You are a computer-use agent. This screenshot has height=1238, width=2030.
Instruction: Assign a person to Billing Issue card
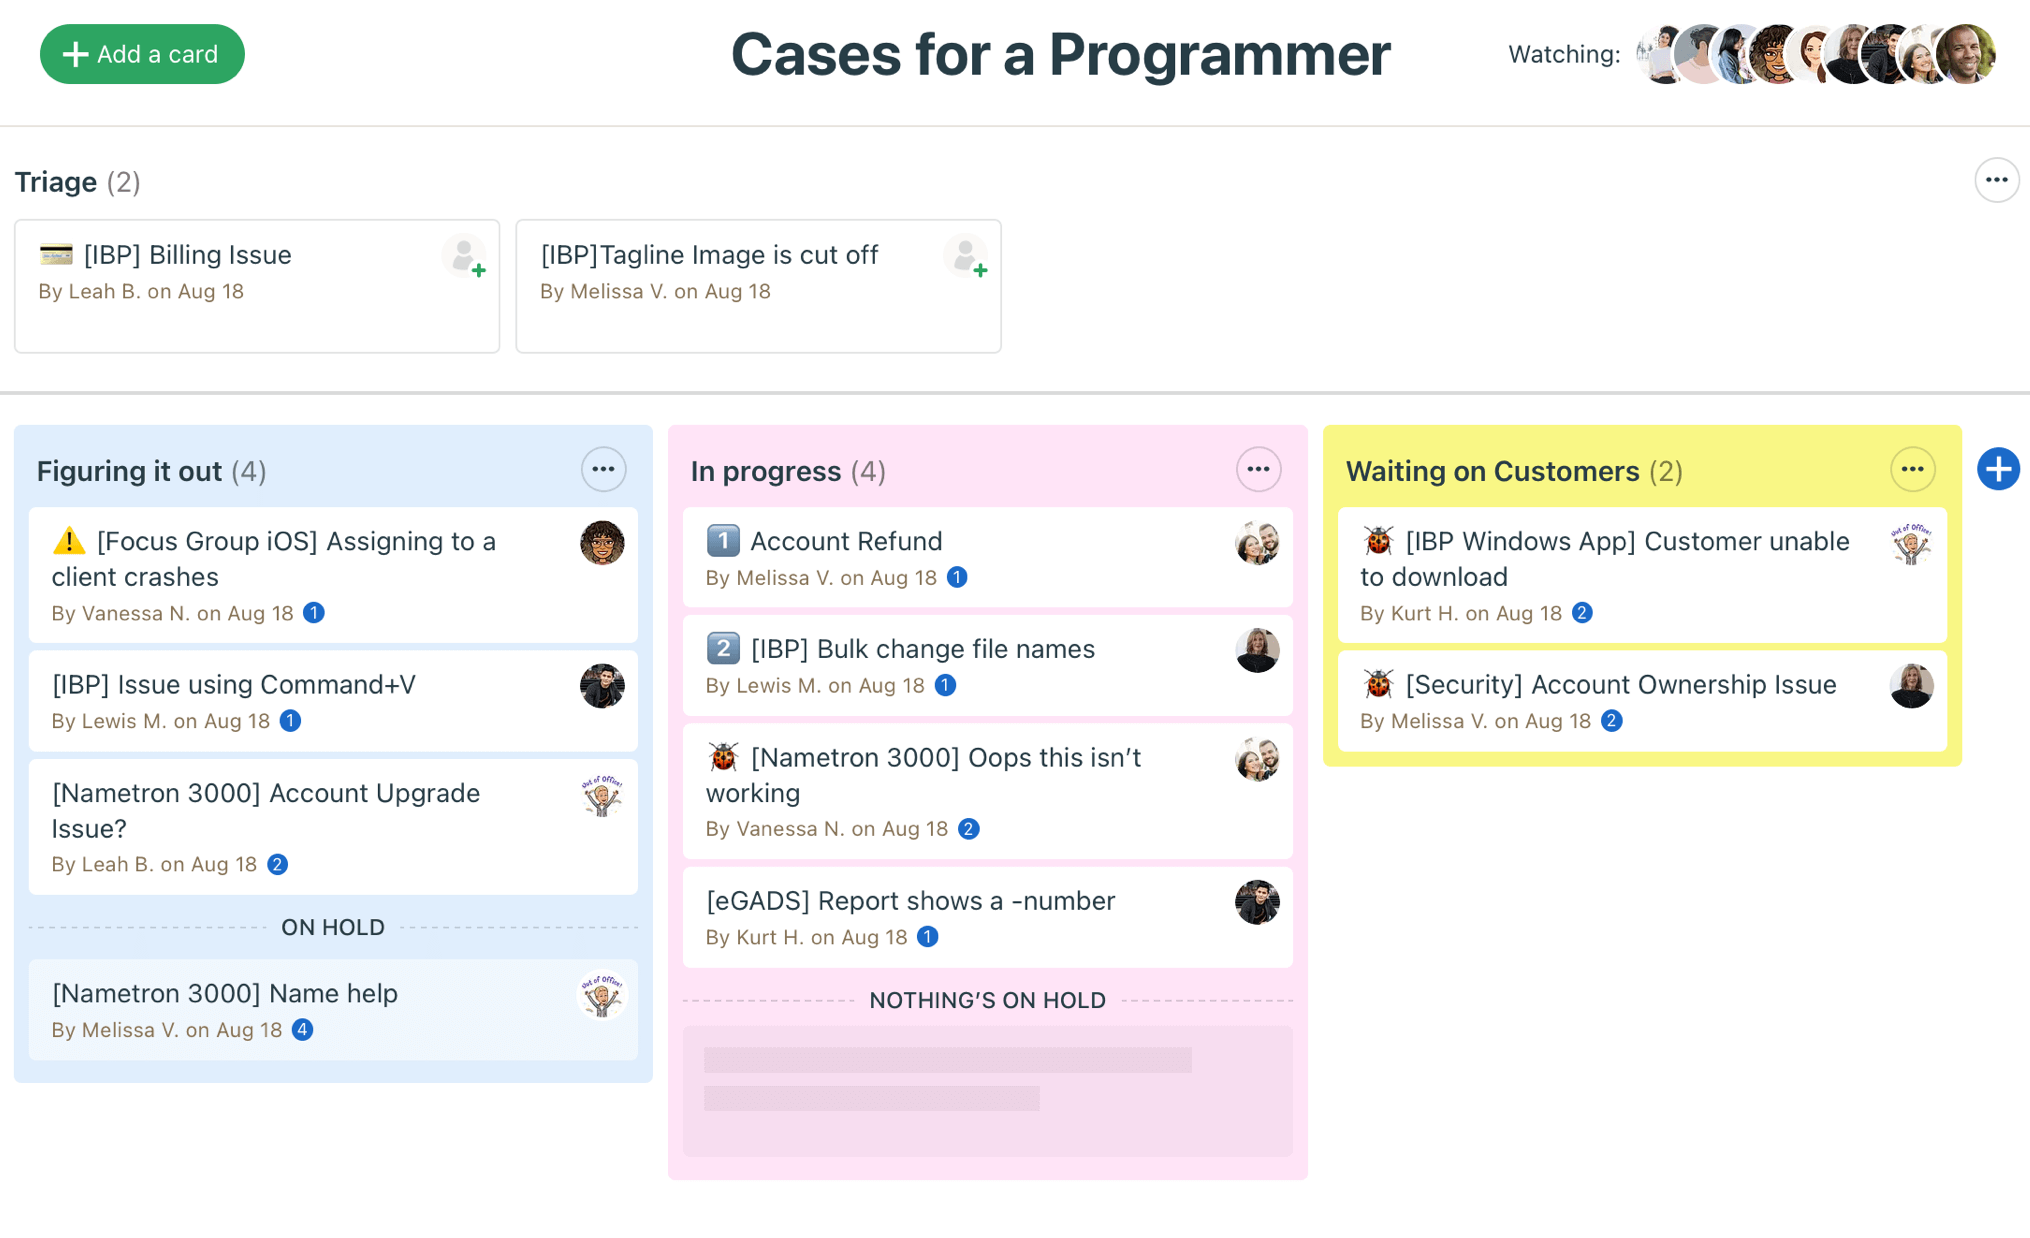464,257
